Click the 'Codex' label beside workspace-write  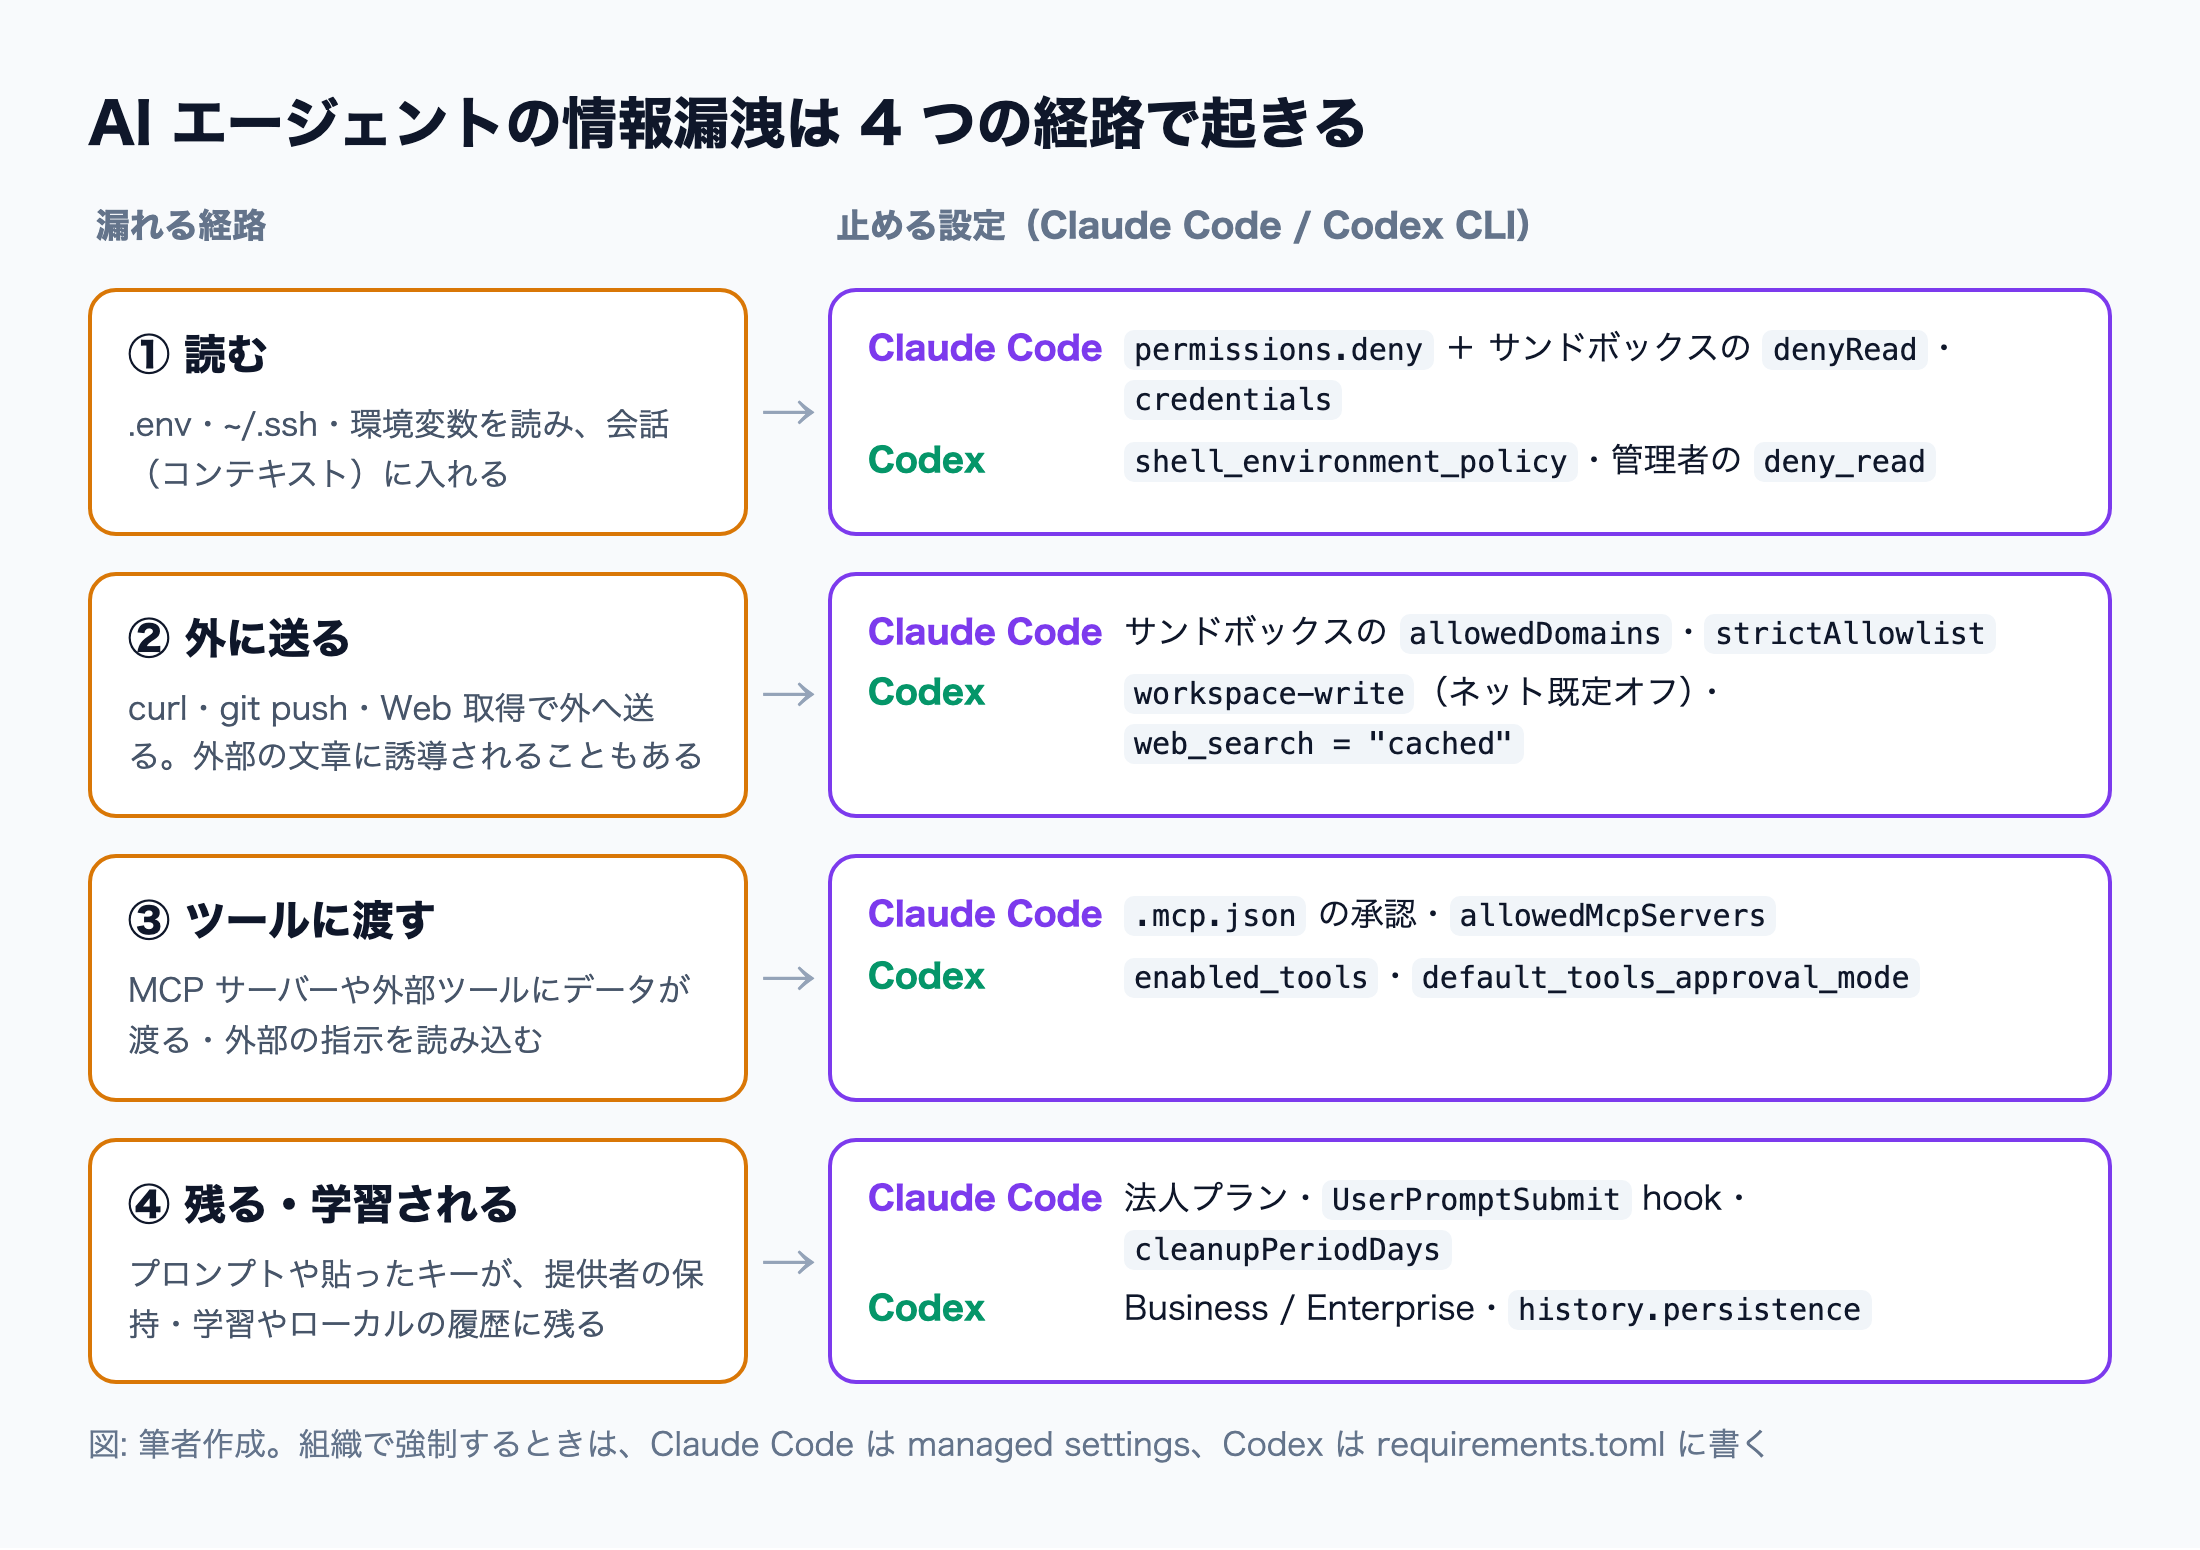tap(926, 692)
